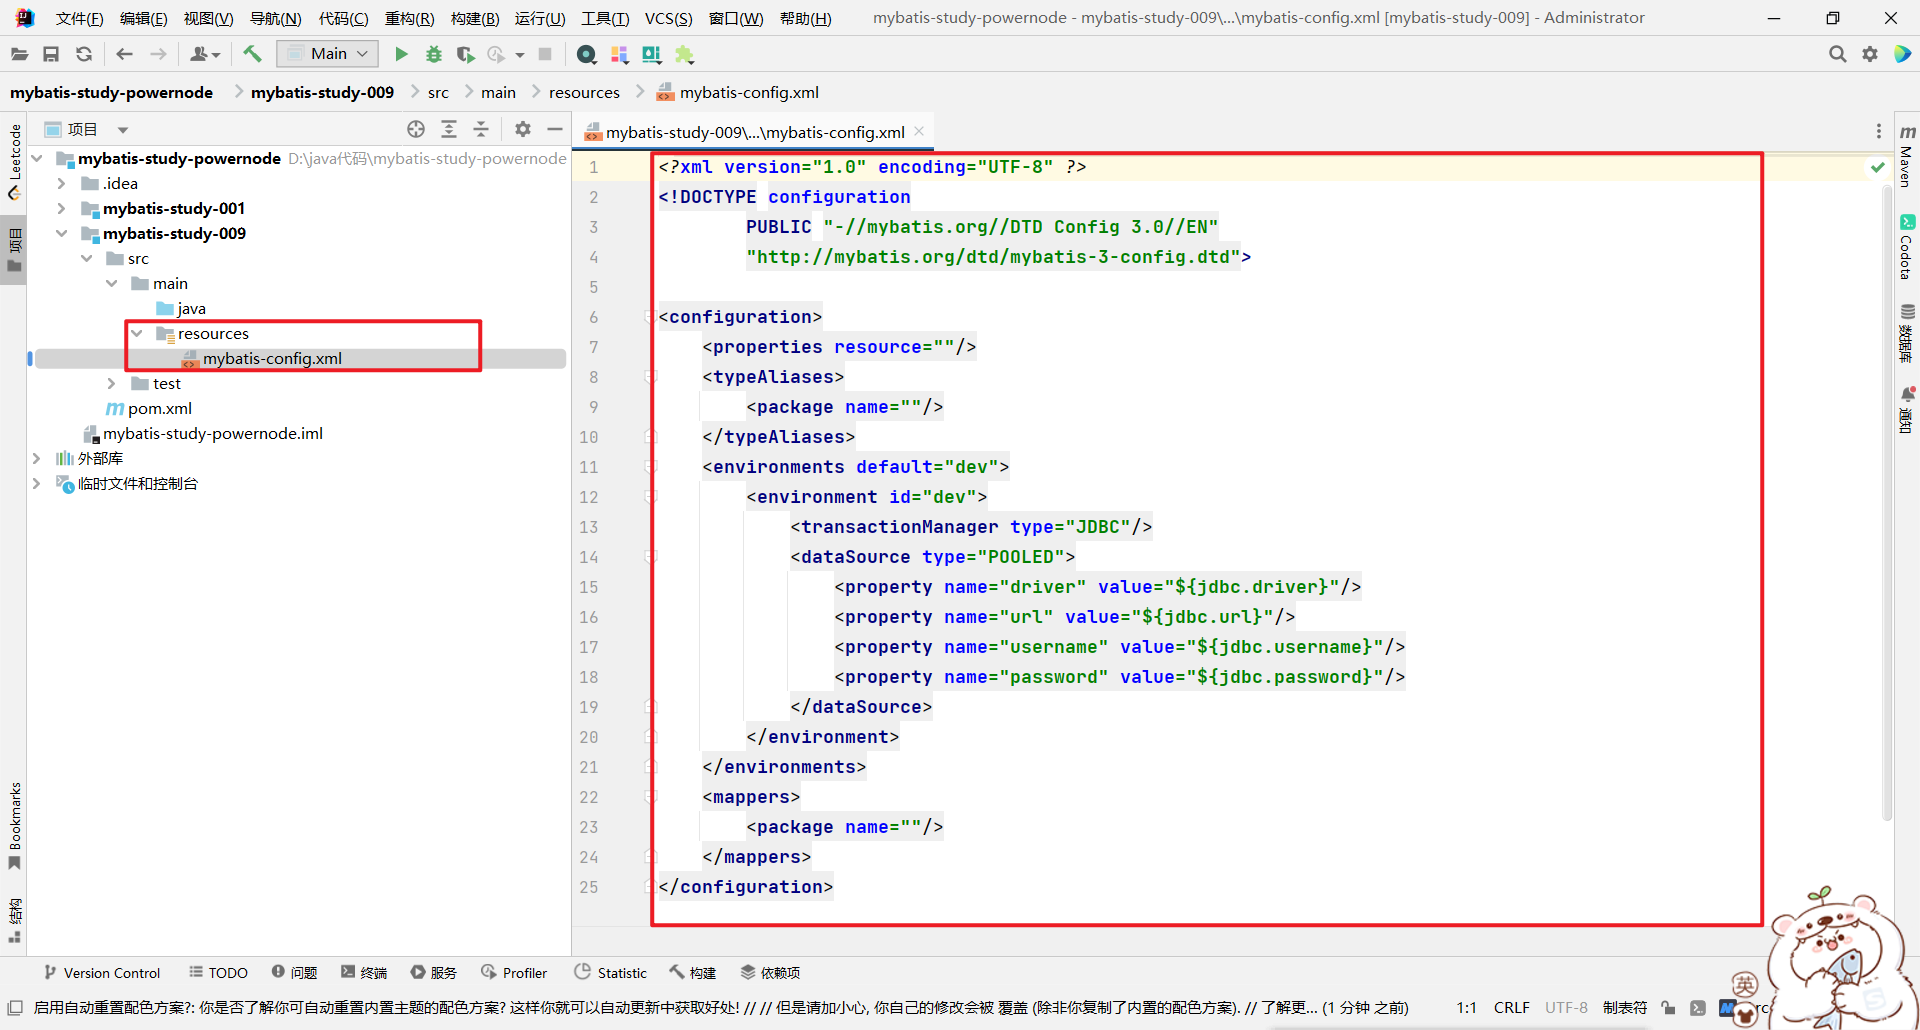The image size is (1920, 1030).
Task: Expand the 外部库 external libraries node
Action: [37, 458]
